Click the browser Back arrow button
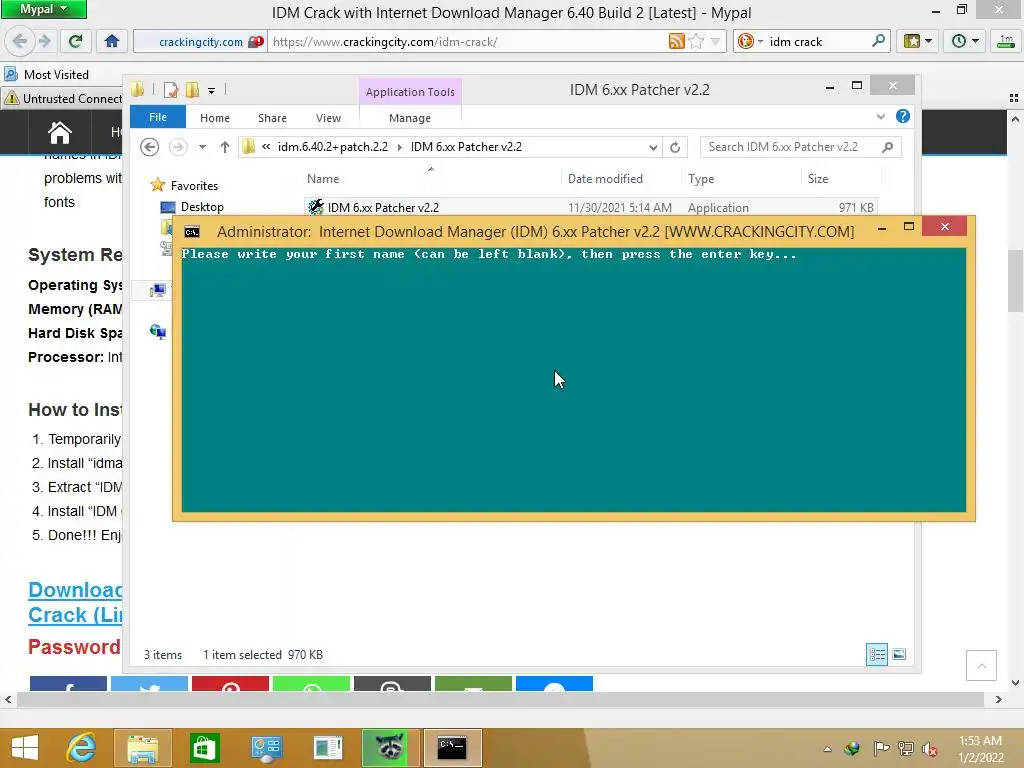The image size is (1024, 768). click(x=20, y=42)
